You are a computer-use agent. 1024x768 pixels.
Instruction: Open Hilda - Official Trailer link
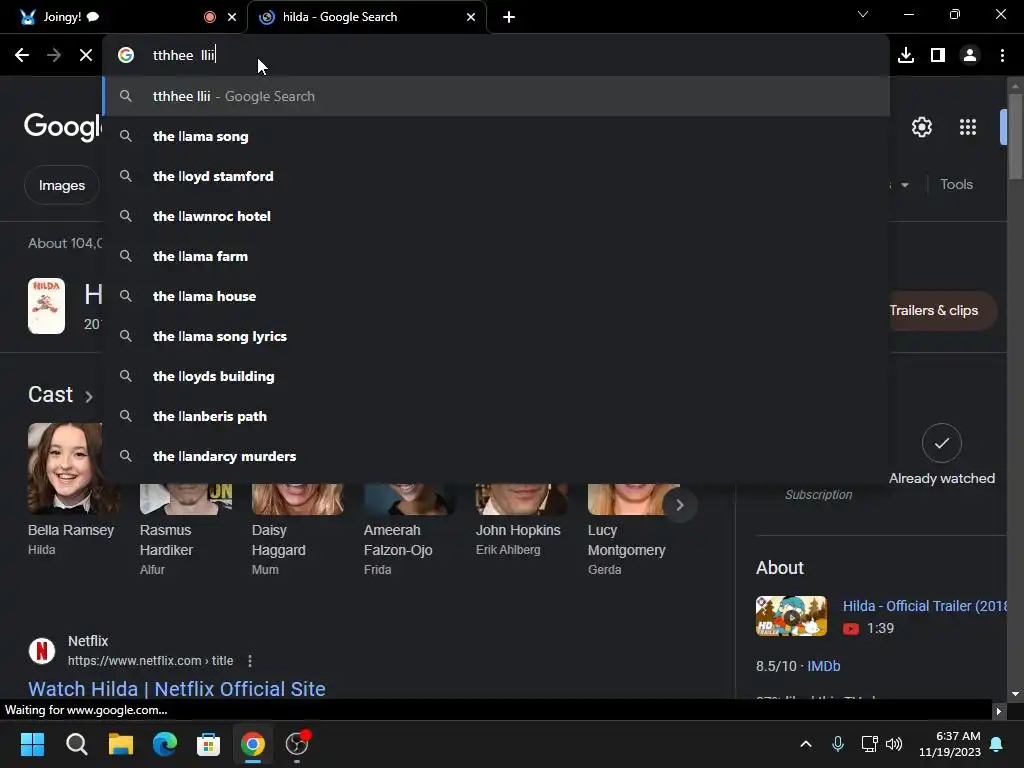click(923, 606)
